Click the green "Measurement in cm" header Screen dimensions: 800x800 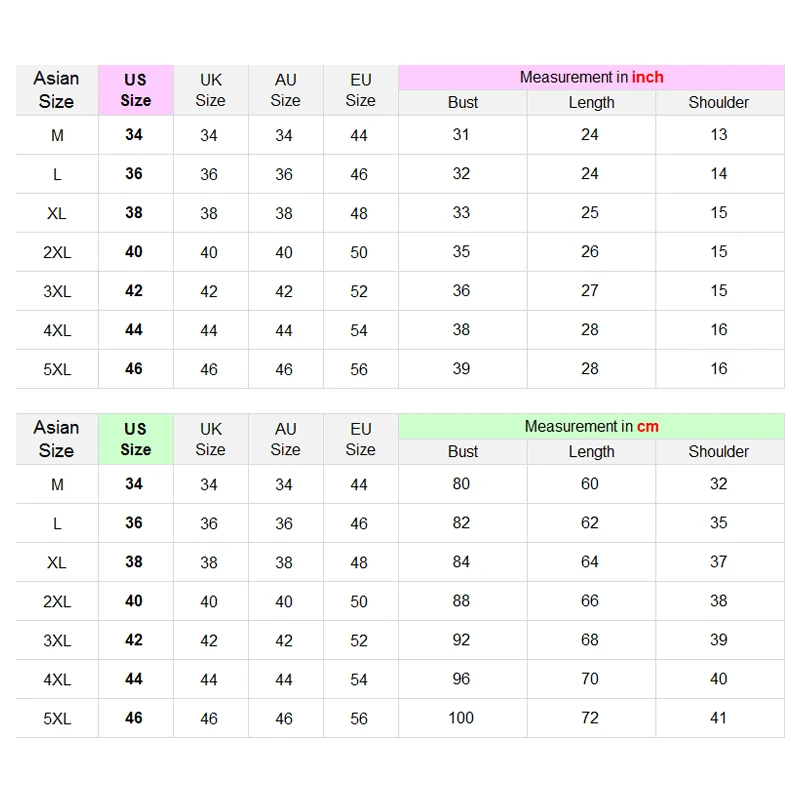pos(591,427)
